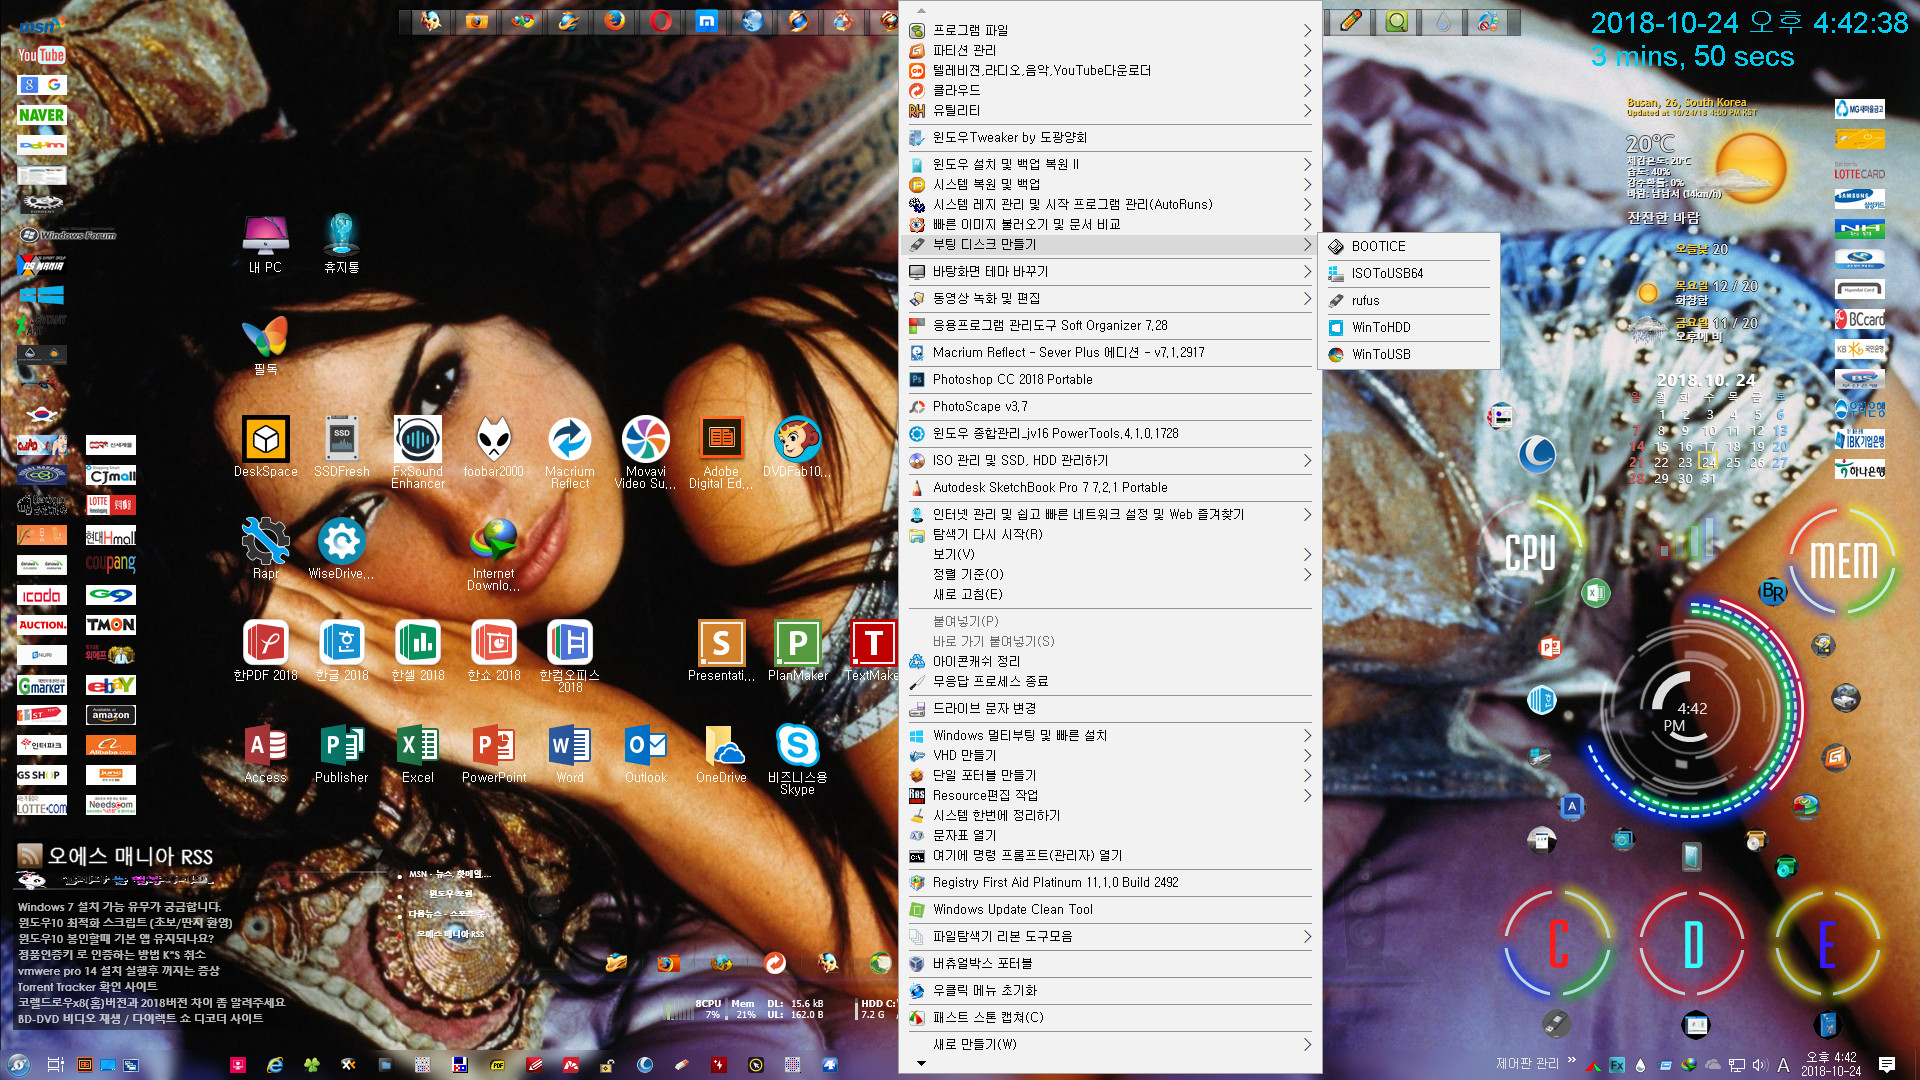Open FxSound Enhancer shortcut
This screenshot has width=1920, height=1080.
tap(417, 452)
